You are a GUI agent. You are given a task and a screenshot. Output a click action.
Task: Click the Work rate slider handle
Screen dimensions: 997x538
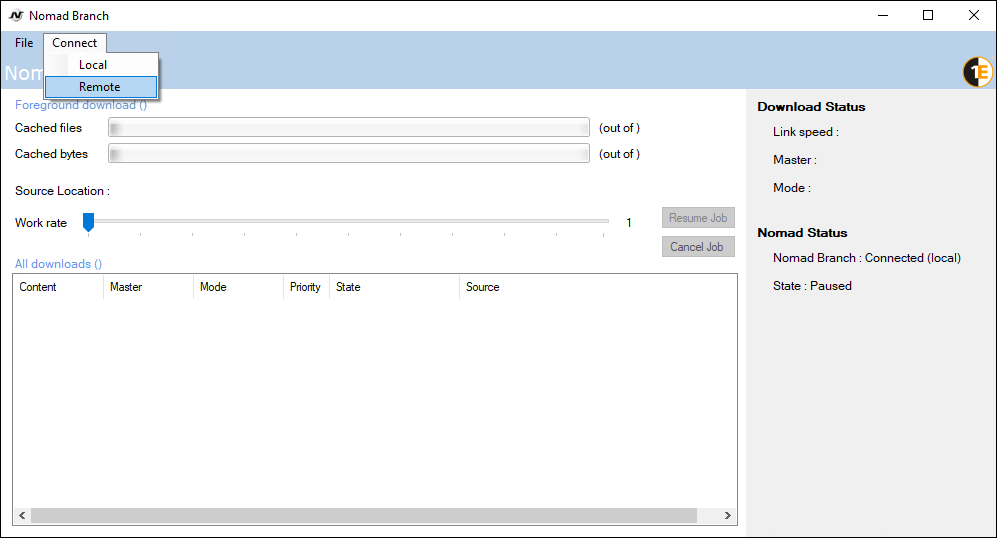coord(88,222)
